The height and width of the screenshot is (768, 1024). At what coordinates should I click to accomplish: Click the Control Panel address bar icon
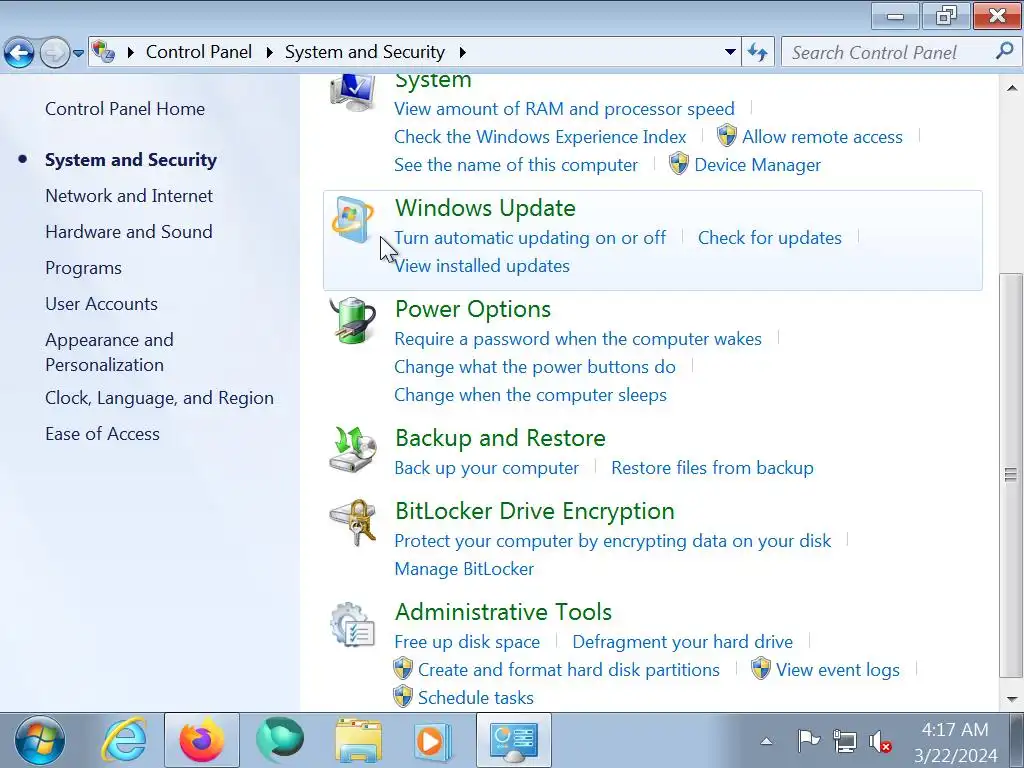point(103,52)
